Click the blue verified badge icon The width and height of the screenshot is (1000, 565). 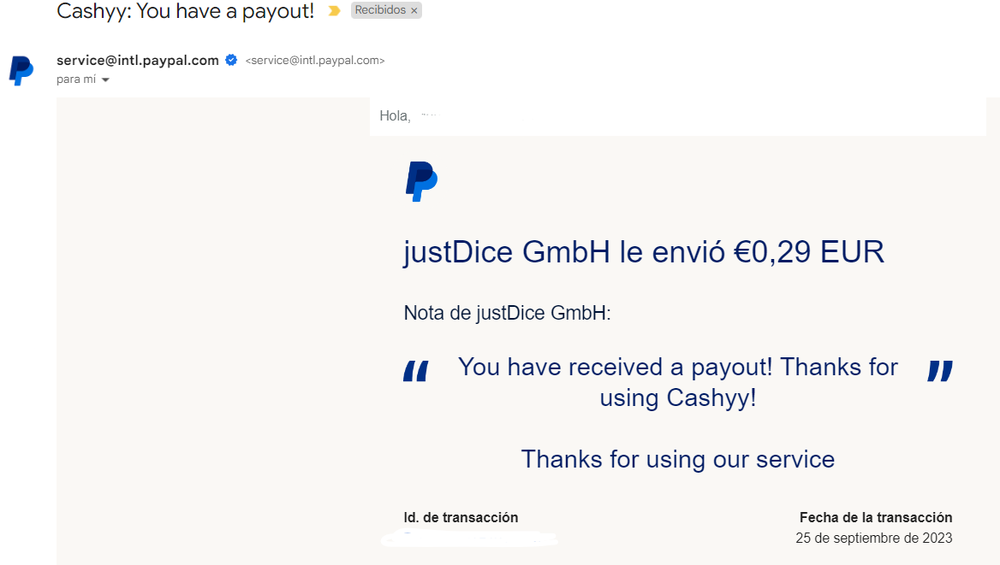click(231, 60)
